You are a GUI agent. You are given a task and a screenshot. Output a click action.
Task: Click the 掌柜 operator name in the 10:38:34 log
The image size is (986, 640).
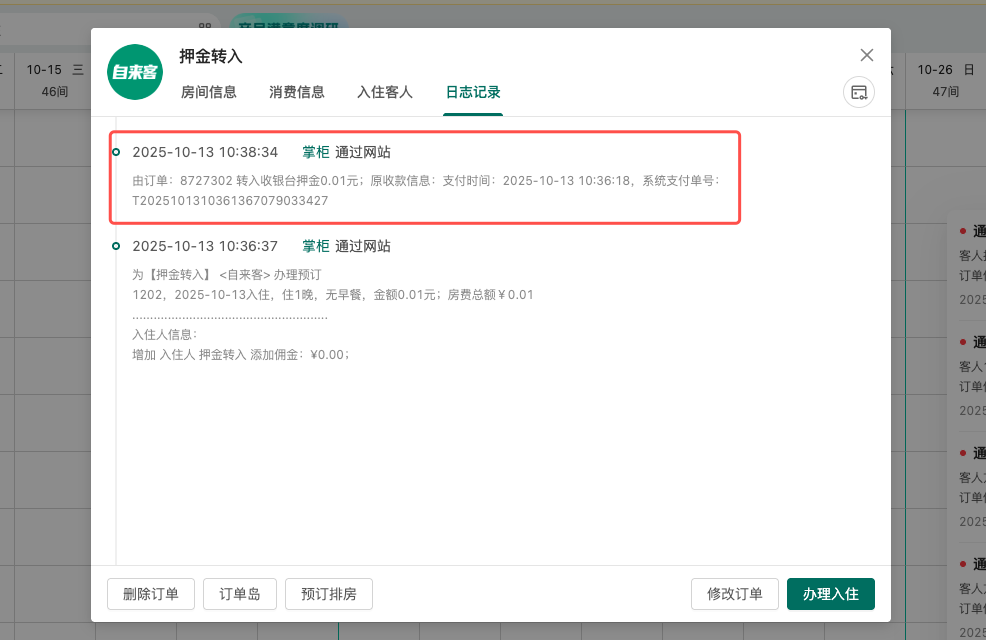coord(316,152)
